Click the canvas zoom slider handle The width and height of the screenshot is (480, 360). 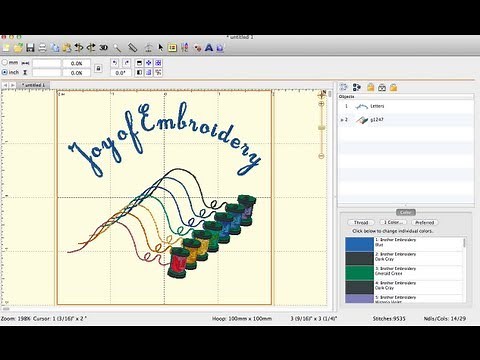coord(321,128)
